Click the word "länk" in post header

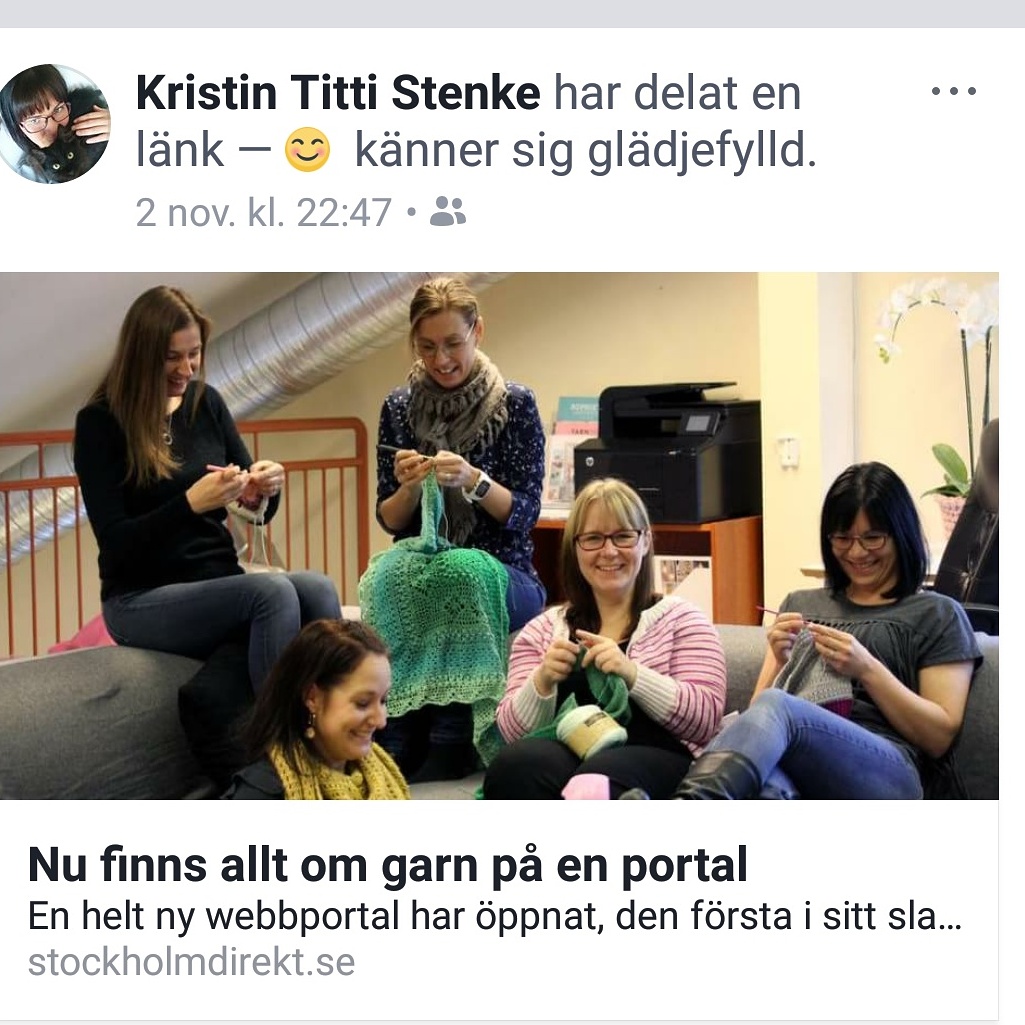pyautogui.click(x=180, y=150)
